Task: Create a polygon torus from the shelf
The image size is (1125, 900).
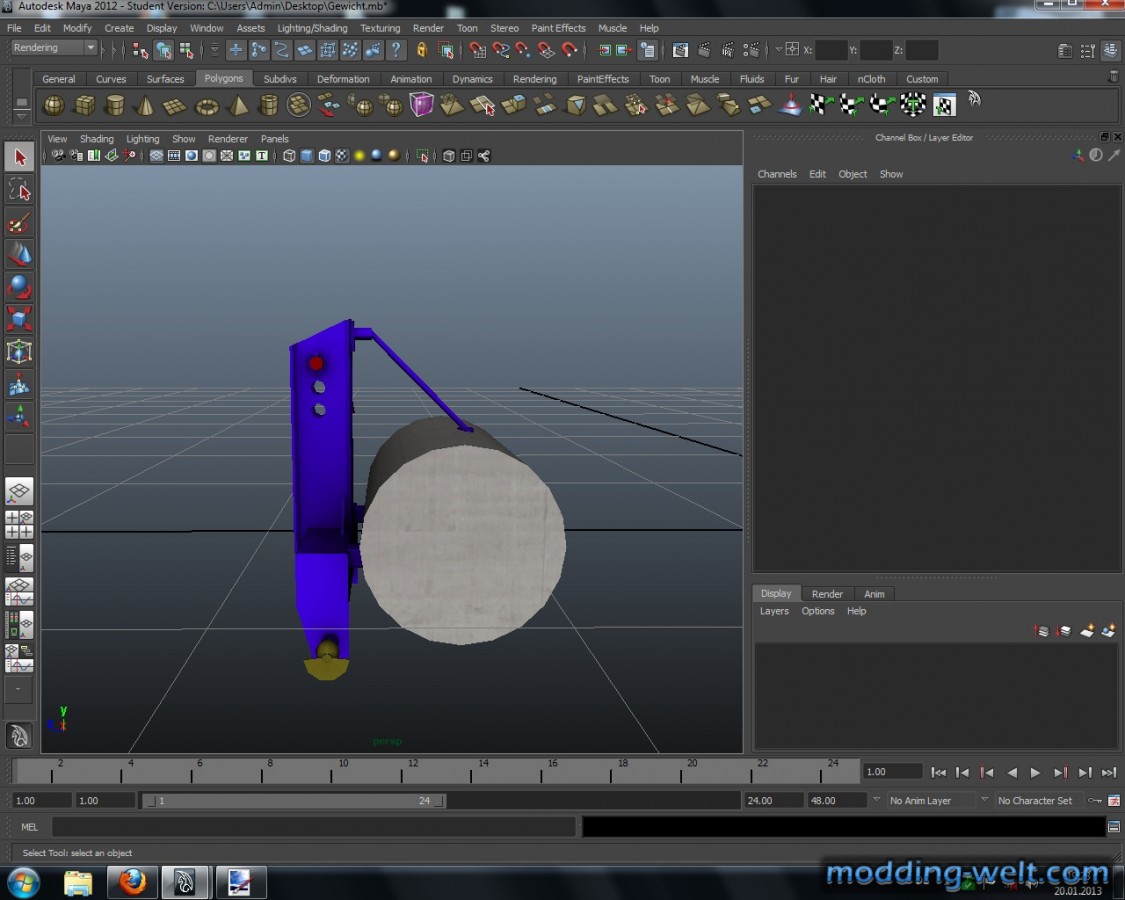Action: pyautogui.click(x=207, y=106)
